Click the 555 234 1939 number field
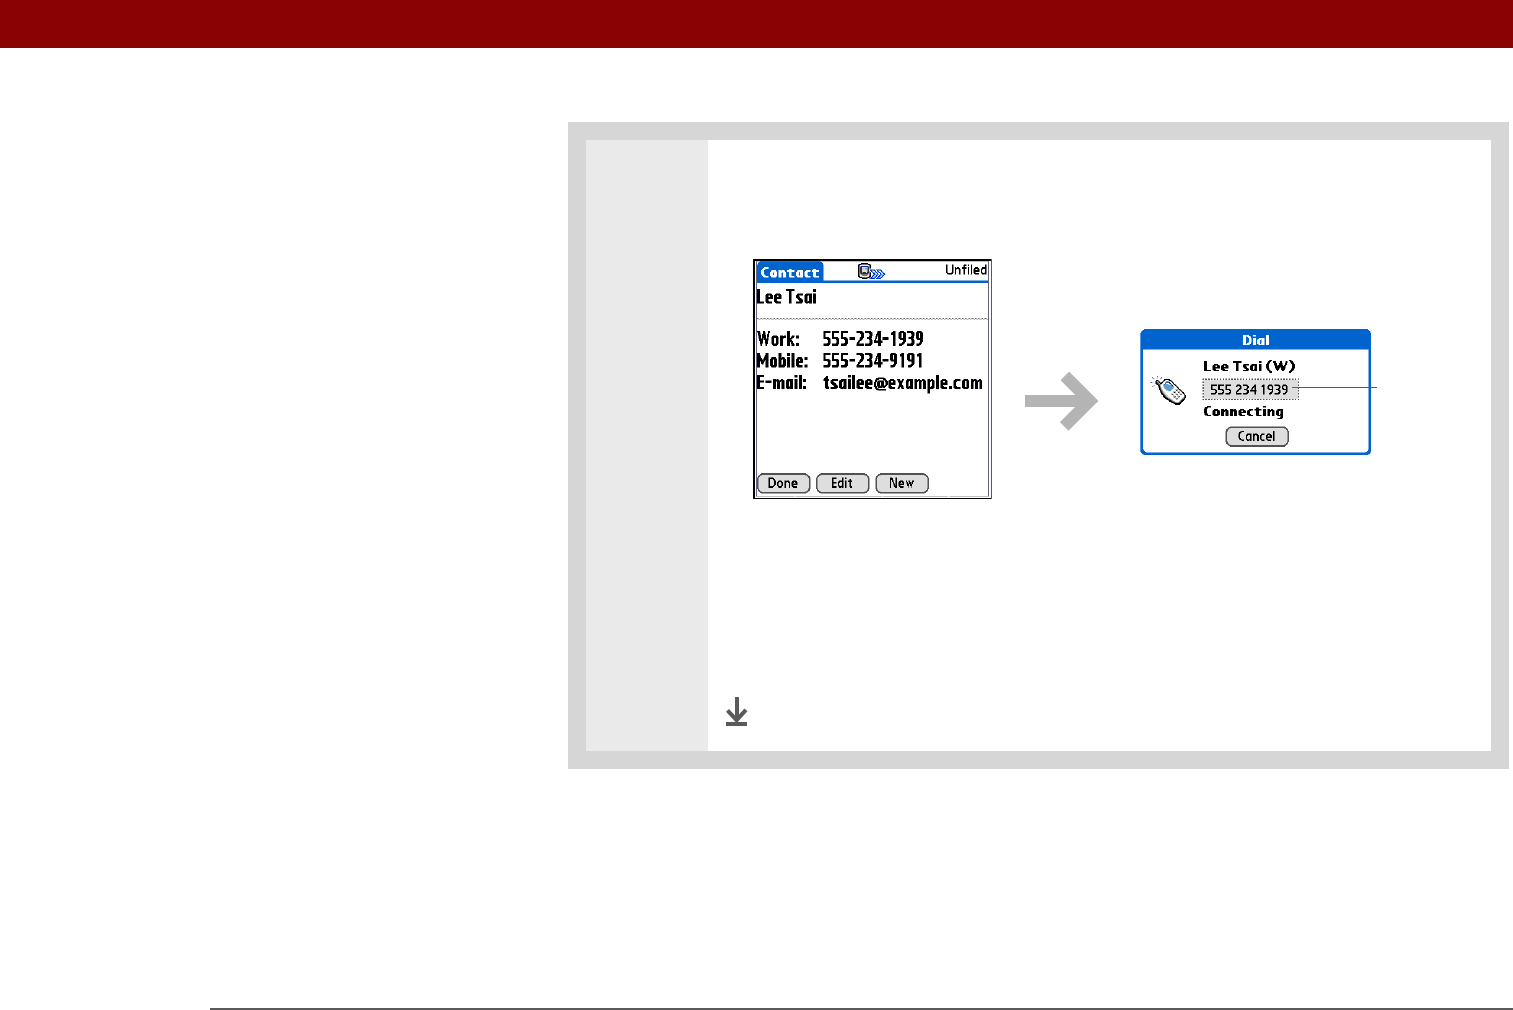The image size is (1513, 1010). point(1250,390)
